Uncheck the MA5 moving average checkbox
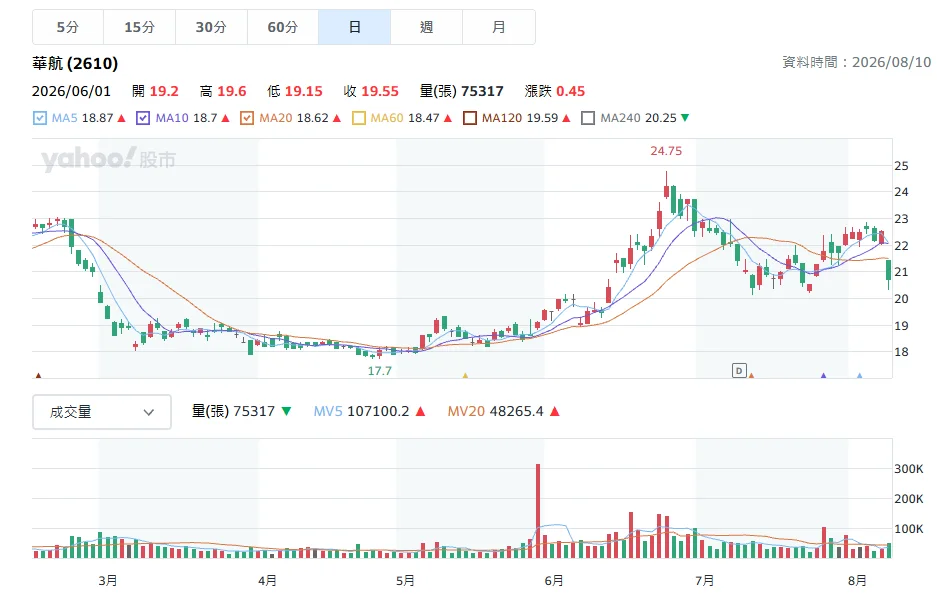The image size is (937, 597). click(x=39, y=118)
